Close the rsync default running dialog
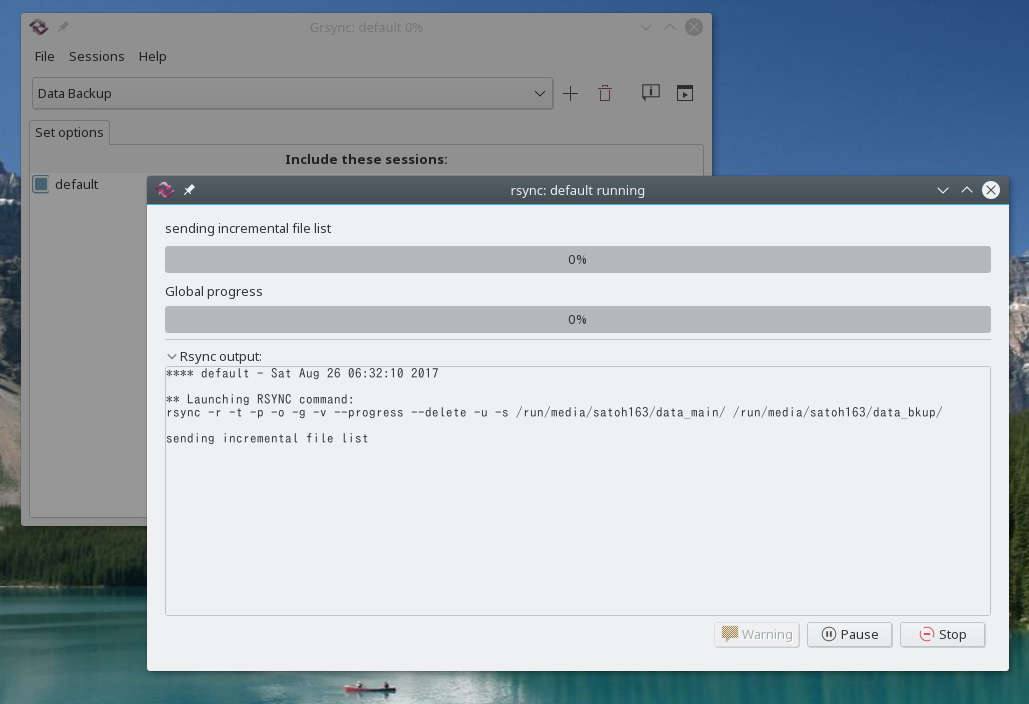The height and width of the screenshot is (704, 1029). (x=991, y=190)
